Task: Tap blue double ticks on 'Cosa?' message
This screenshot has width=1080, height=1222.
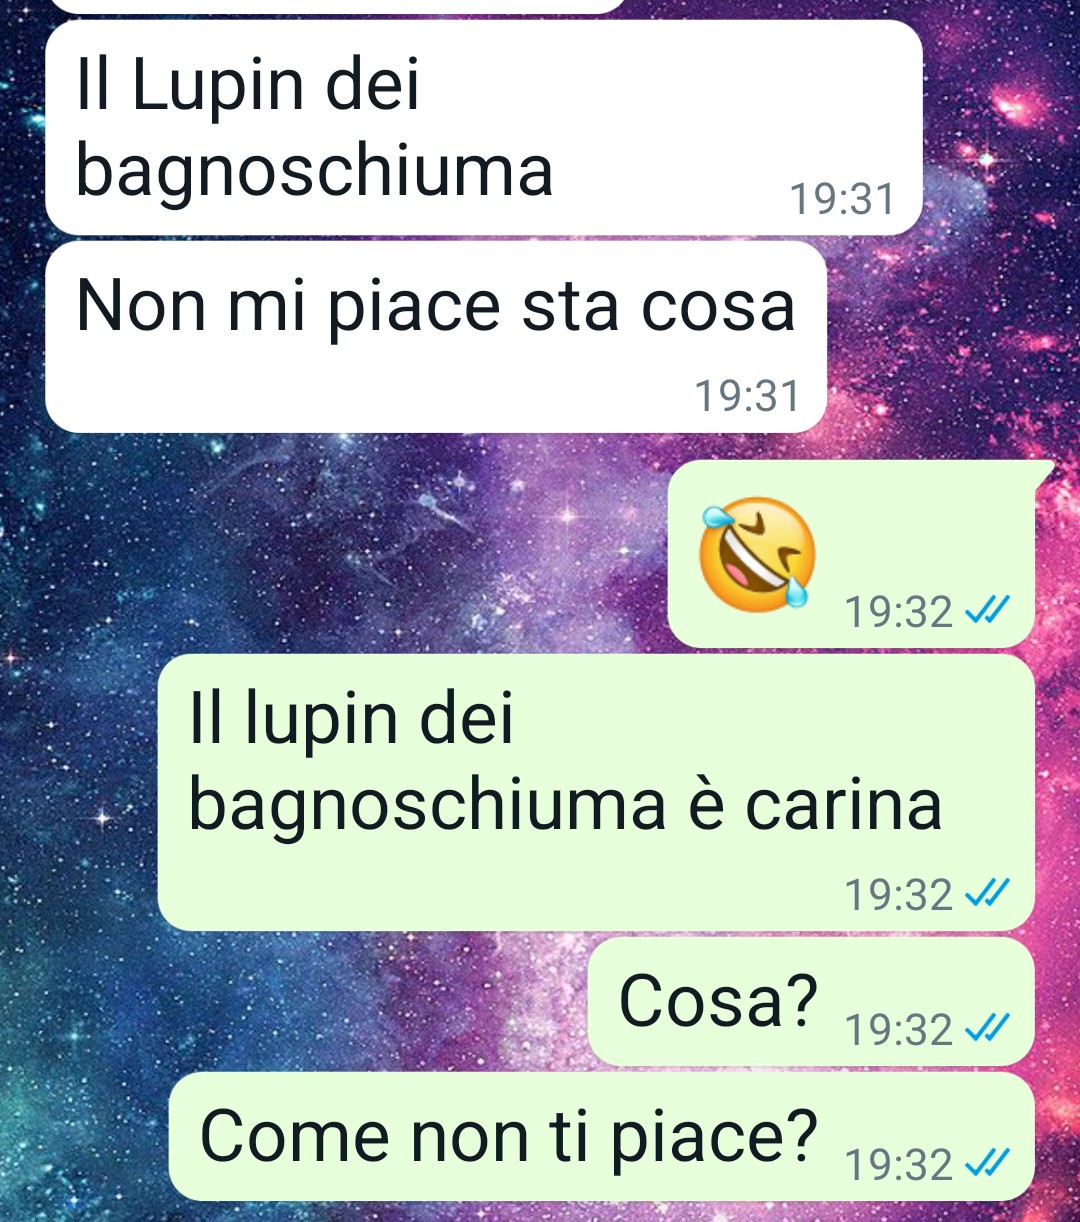Action: [986, 1027]
